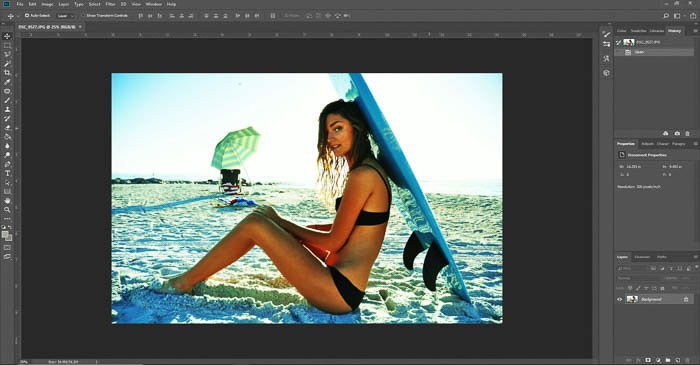The image size is (700, 365).
Task: Select the Gradient tool
Action: [x=7, y=137]
